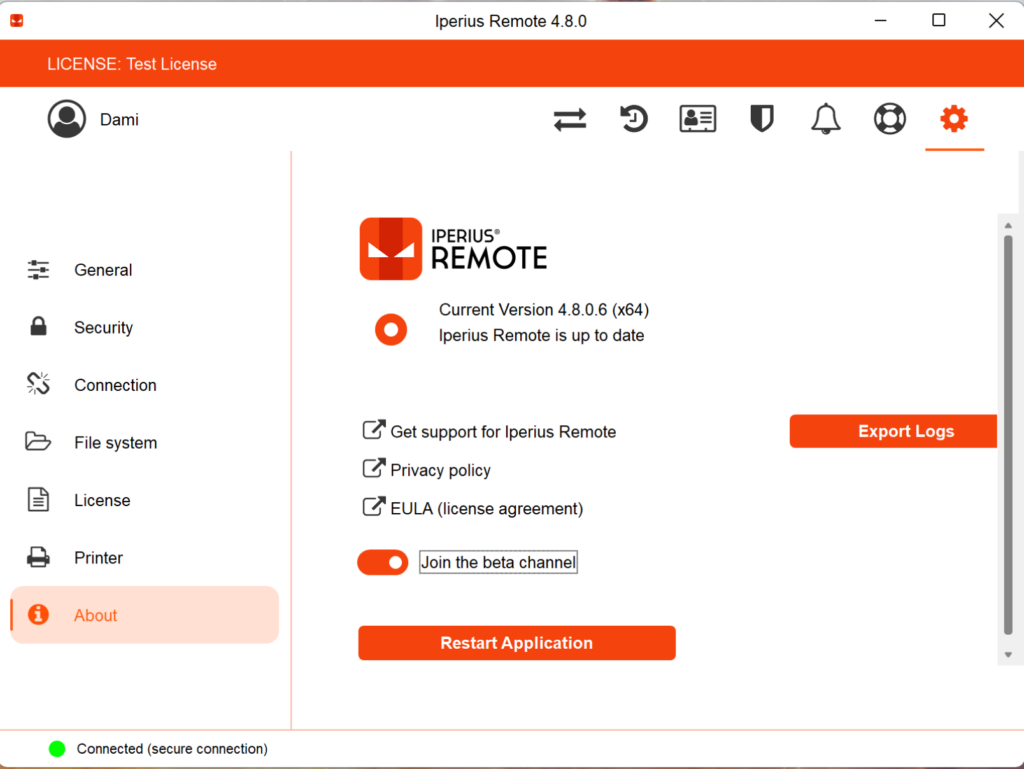Open the shield security icon in toolbar

coord(761,119)
